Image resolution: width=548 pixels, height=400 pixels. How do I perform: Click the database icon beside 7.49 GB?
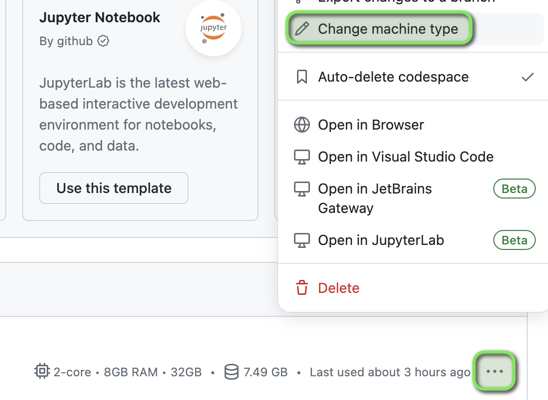pos(231,372)
